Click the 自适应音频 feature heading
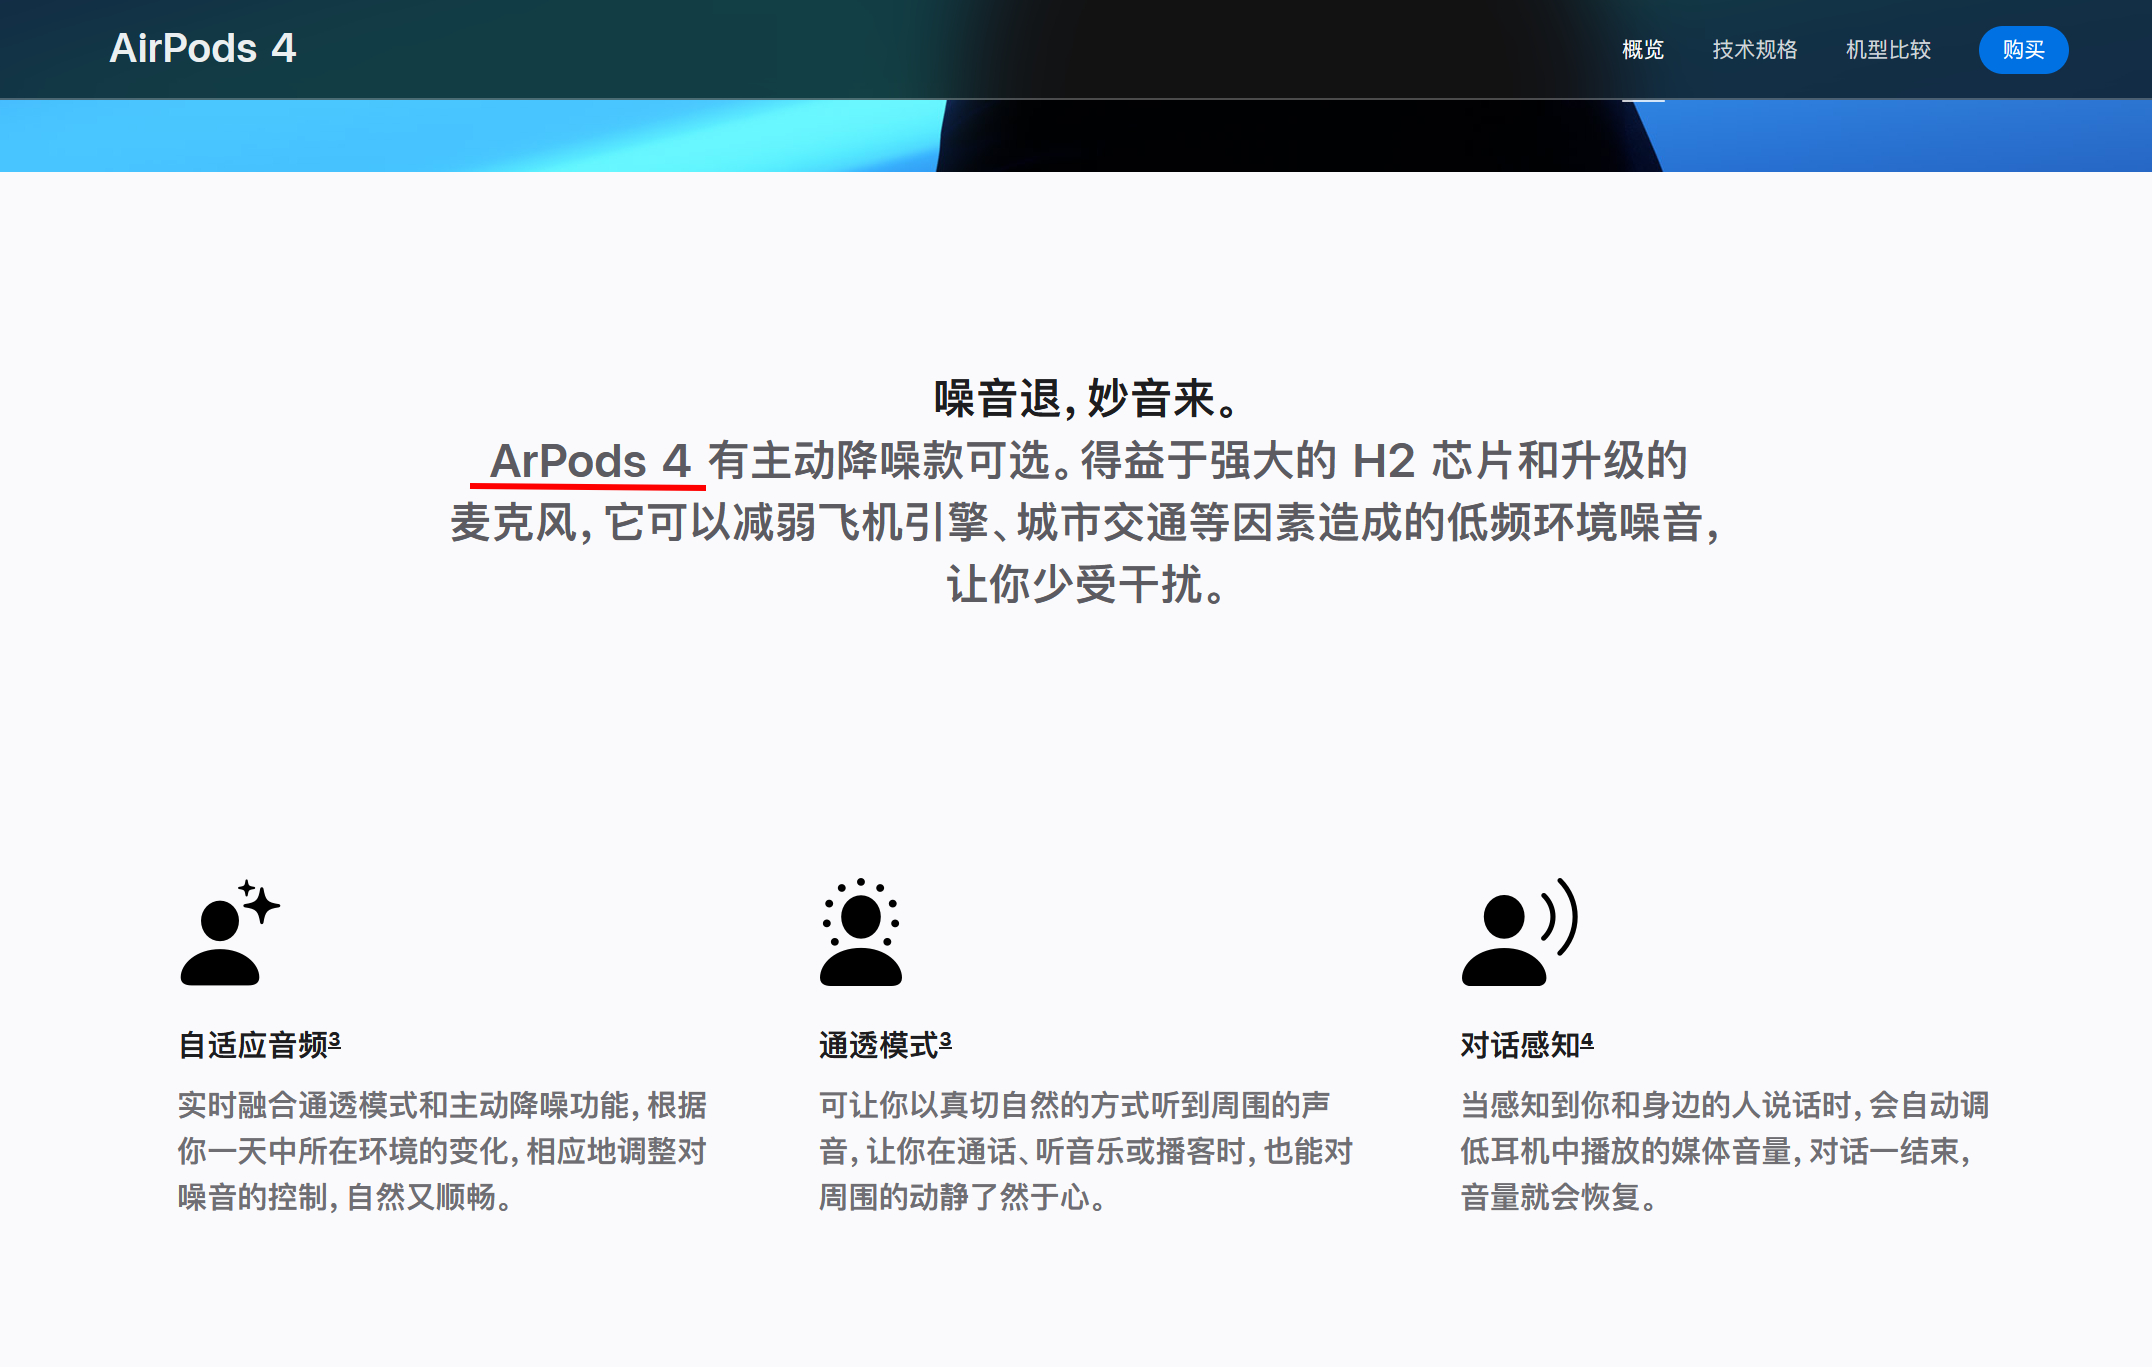2152x1367 pixels. click(x=252, y=1045)
